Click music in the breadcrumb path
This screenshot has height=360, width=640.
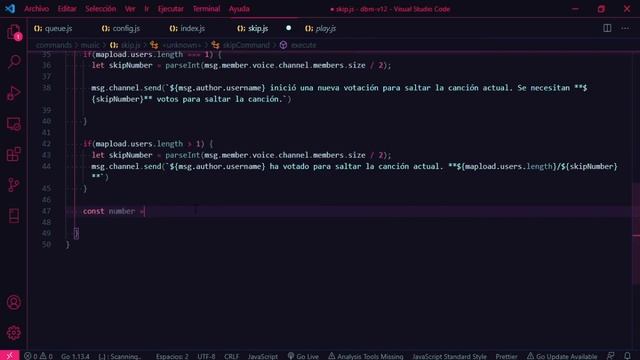[x=90, y=45]
